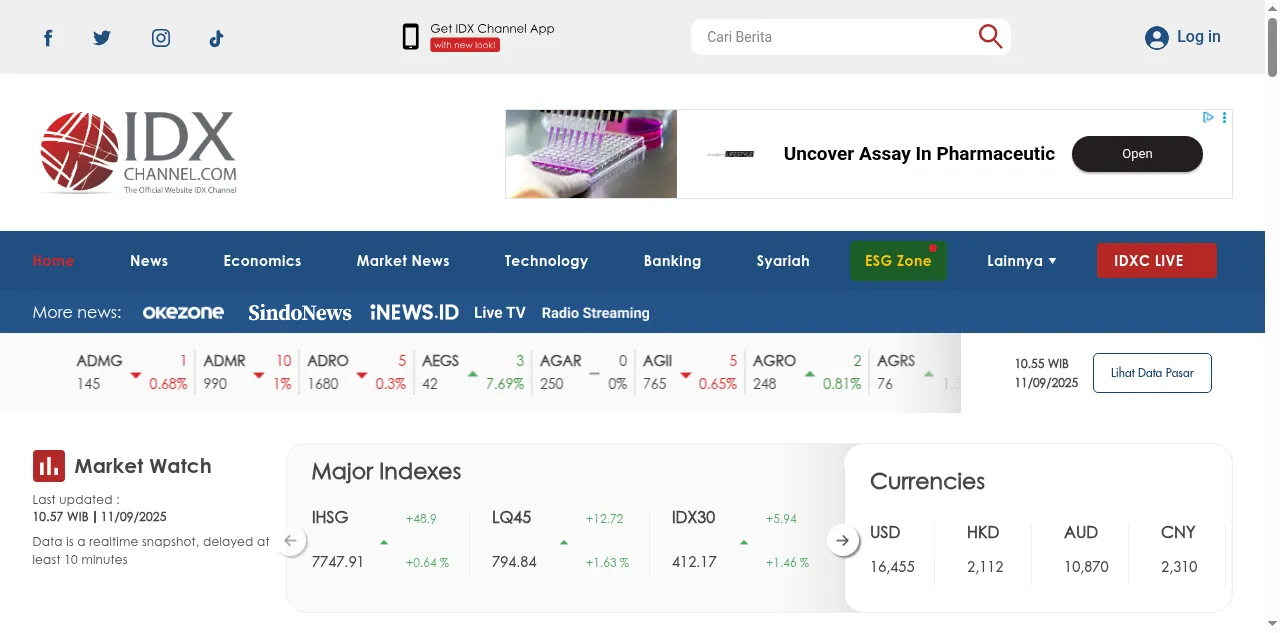The height and width of the screenshot is (633, 1280).
Task: Click the IDX Channel logo
Action: [x=138, y=153]
